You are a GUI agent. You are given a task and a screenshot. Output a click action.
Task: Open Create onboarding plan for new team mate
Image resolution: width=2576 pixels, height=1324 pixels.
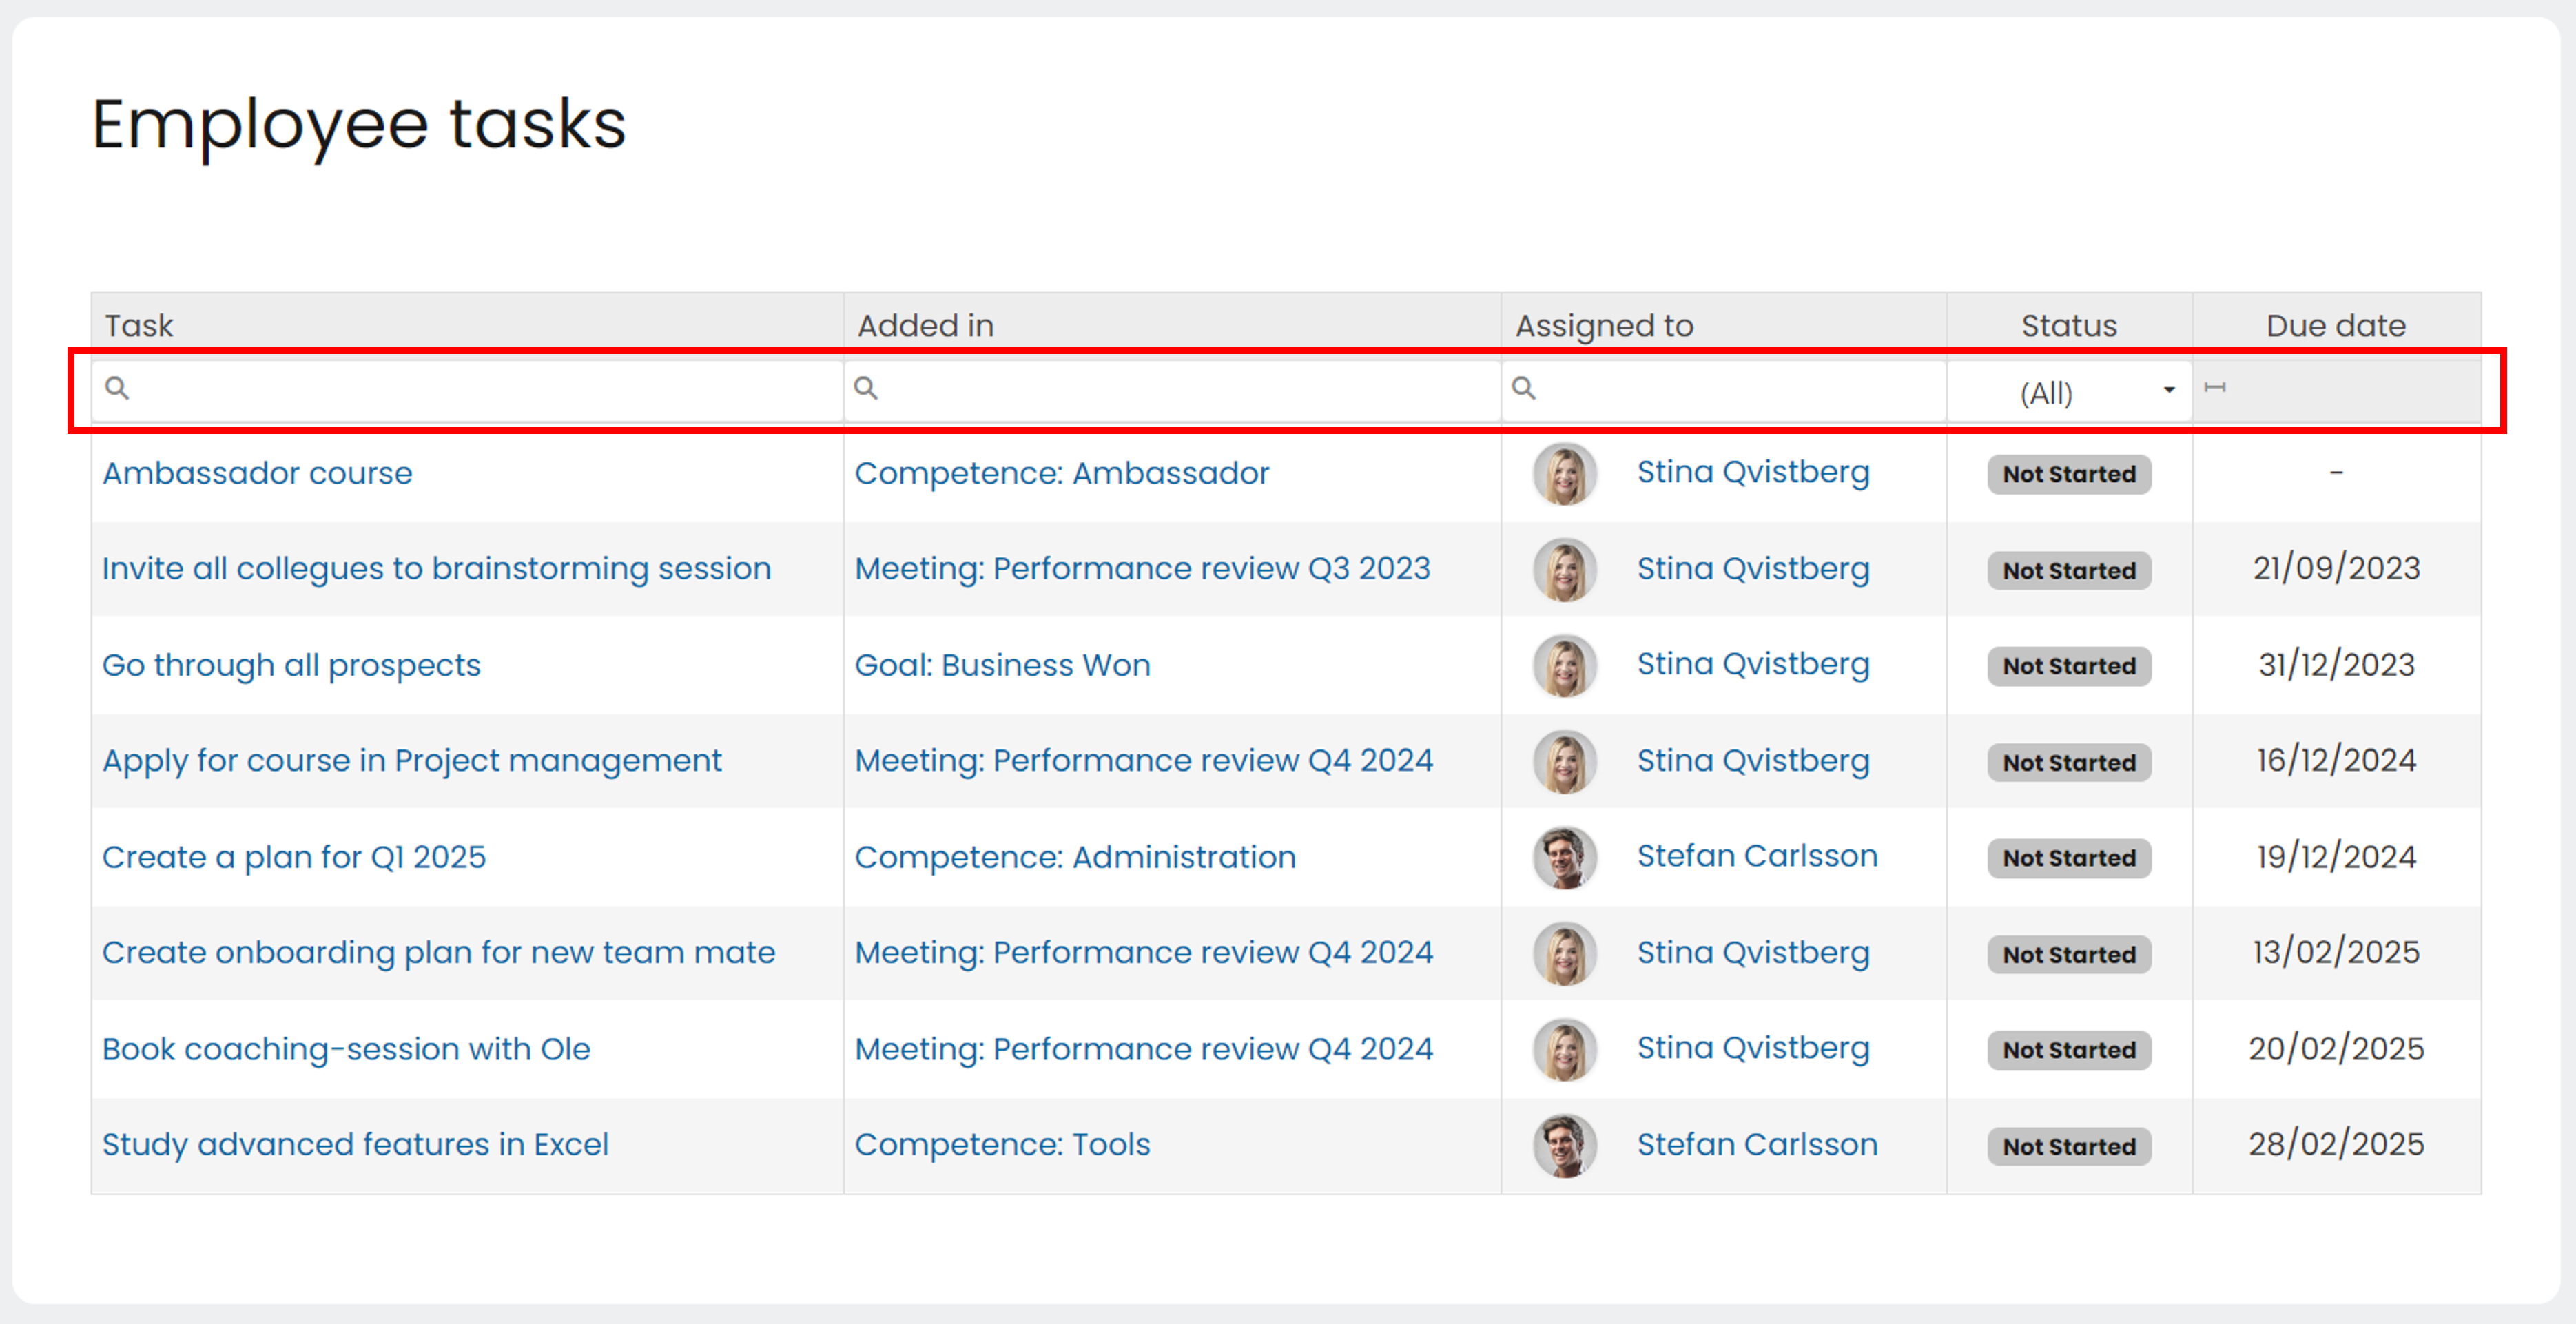tap(439, 952)
